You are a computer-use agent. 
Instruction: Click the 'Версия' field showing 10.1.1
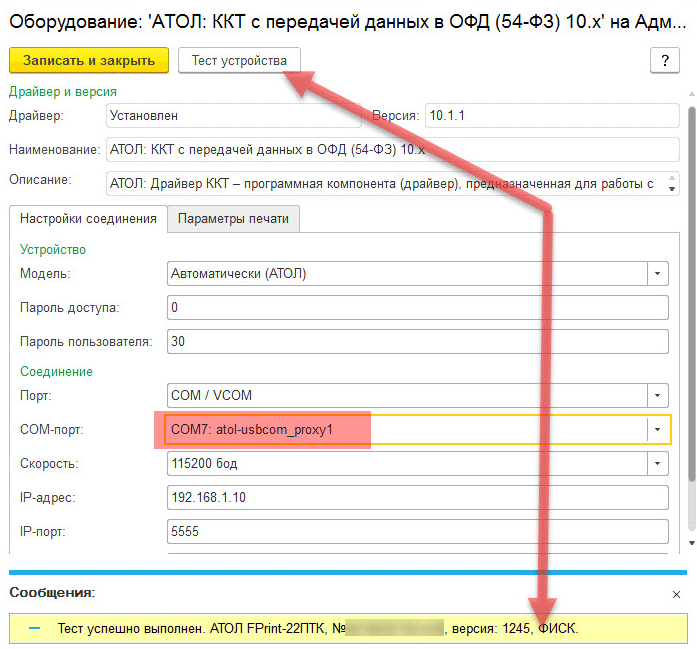(552, 116)
